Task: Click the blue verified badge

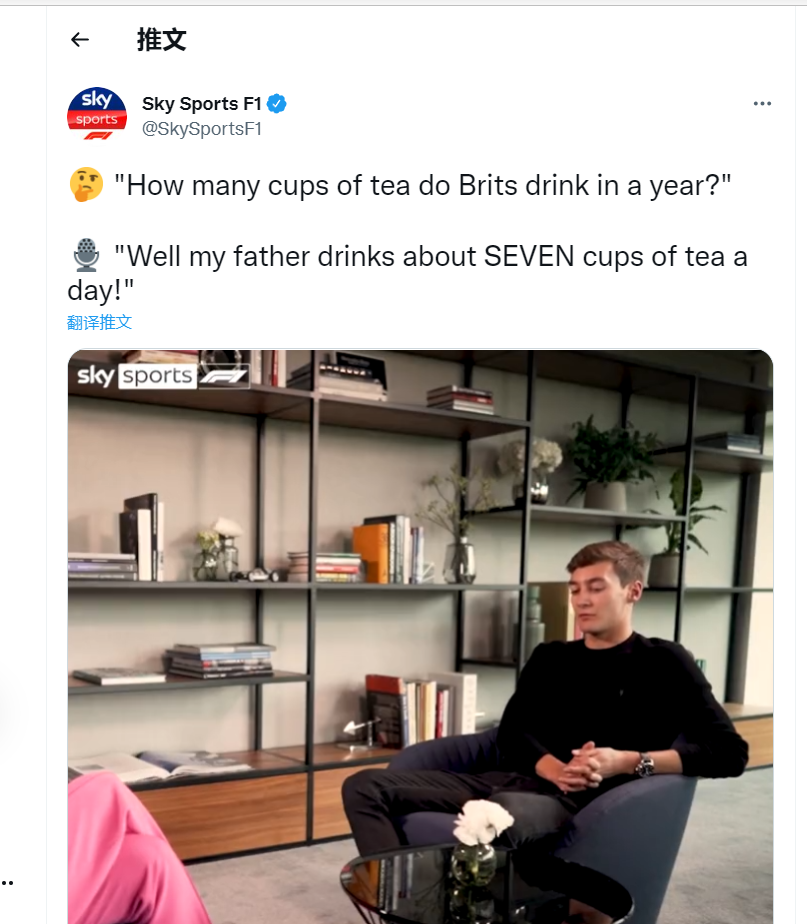Action: pos(277,103)
